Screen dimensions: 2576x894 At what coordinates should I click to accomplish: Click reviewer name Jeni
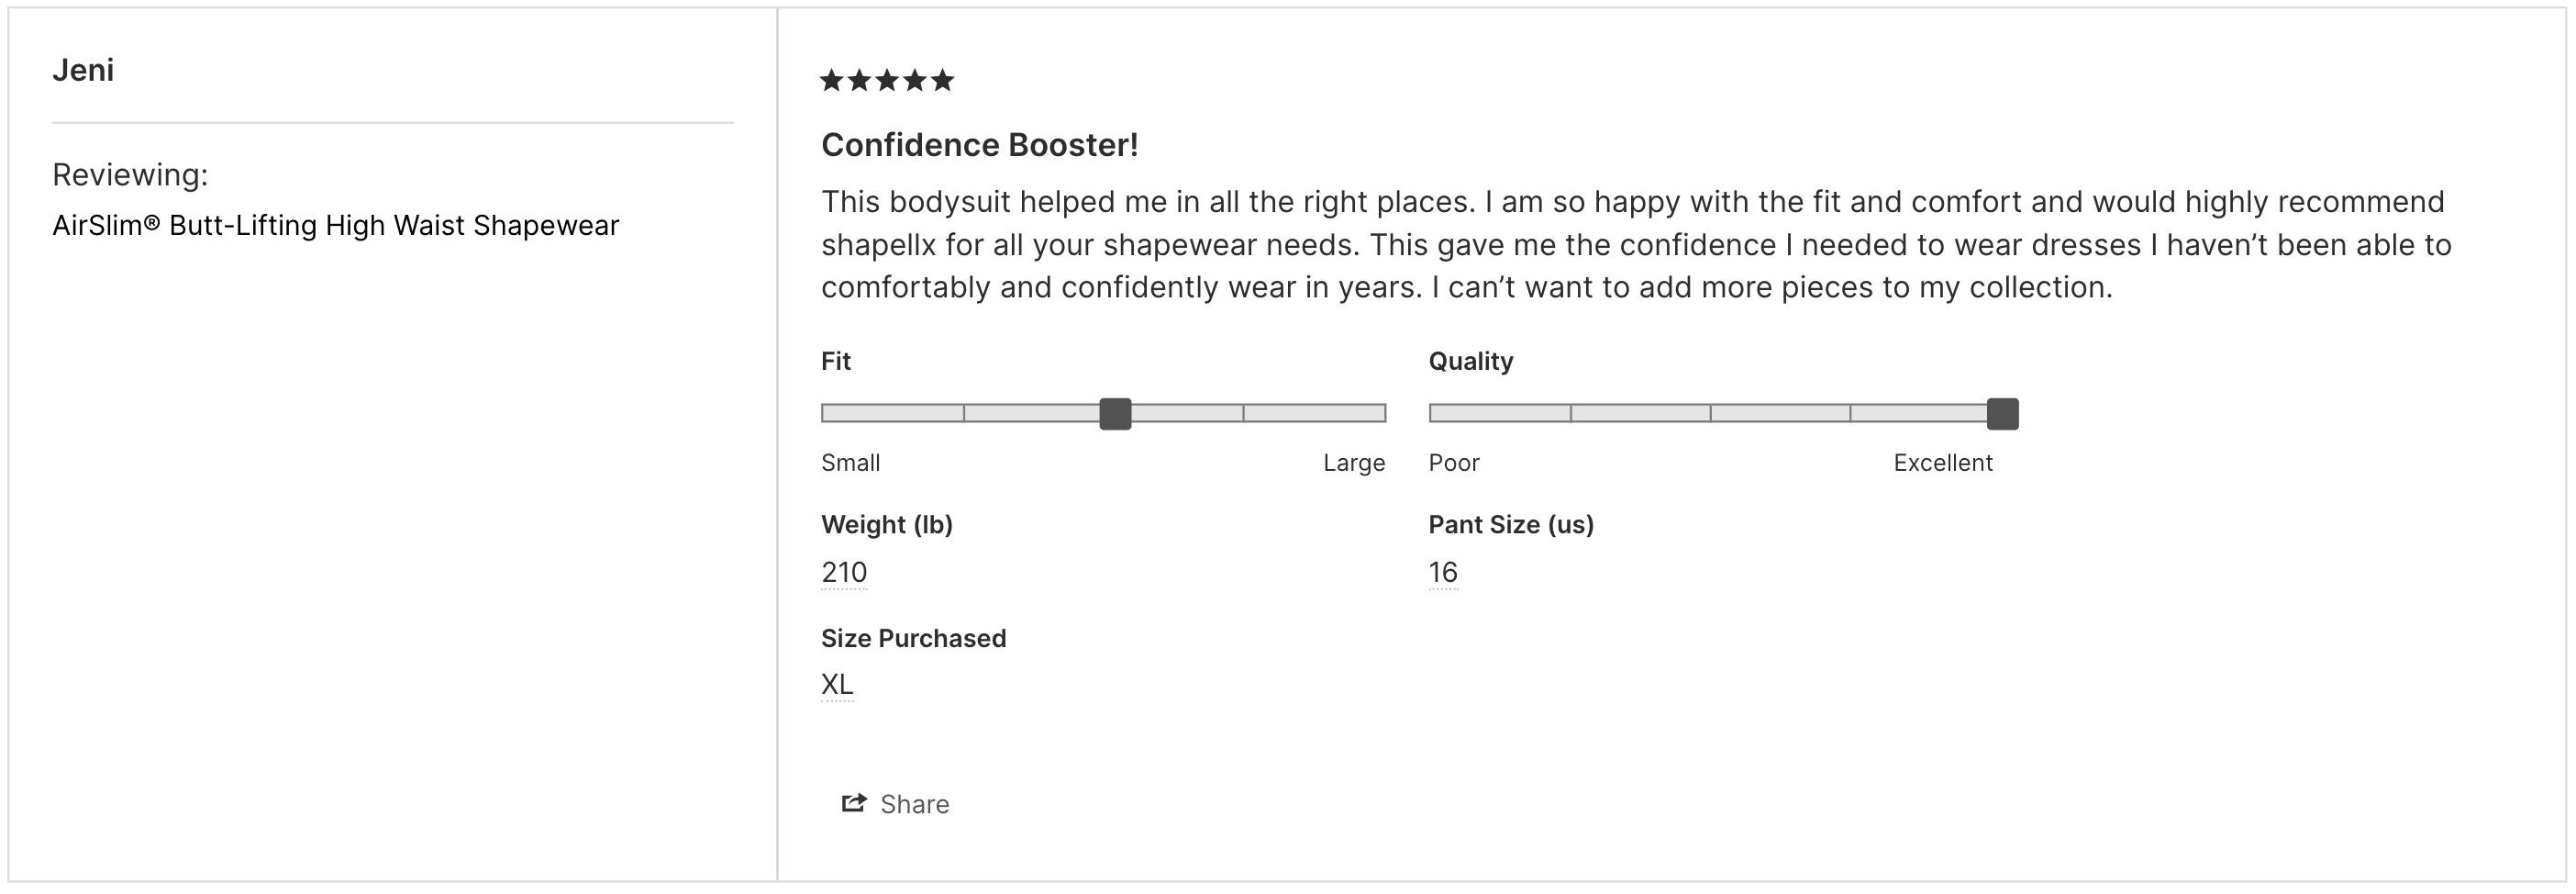pos(83,70)
